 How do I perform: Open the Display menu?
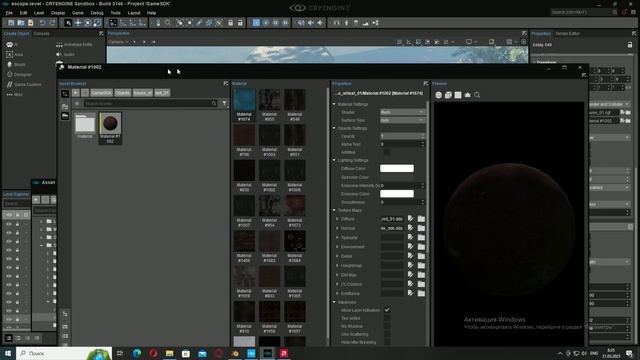58,13
